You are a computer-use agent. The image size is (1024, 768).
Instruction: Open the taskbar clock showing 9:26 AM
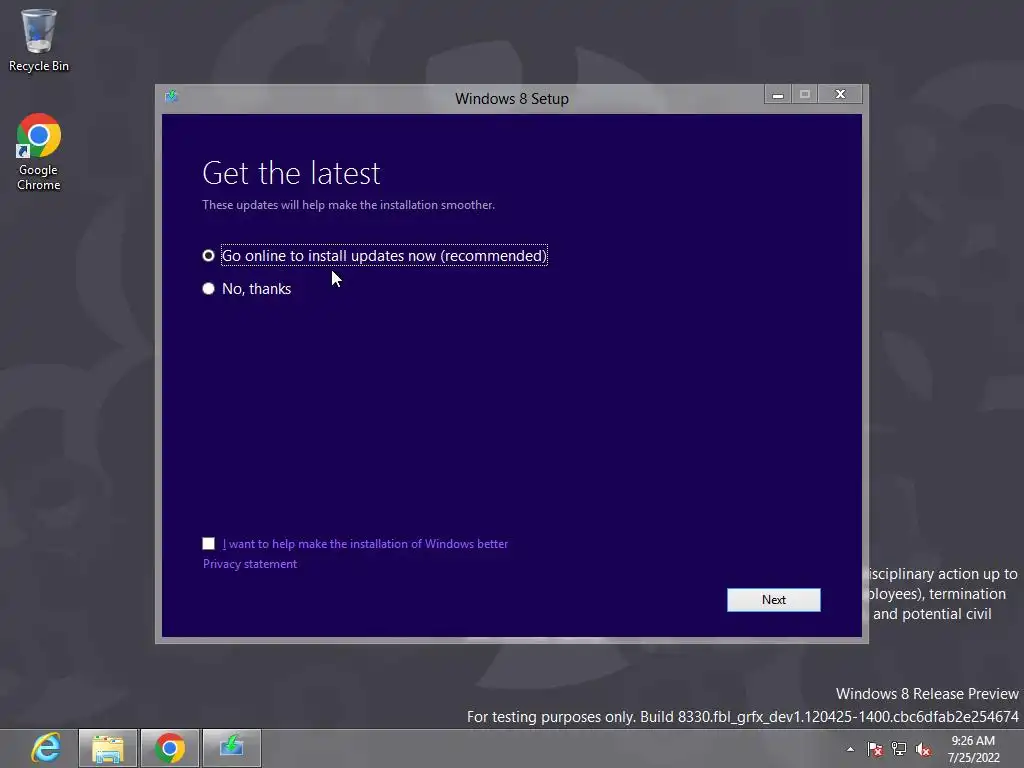(973, 749)
